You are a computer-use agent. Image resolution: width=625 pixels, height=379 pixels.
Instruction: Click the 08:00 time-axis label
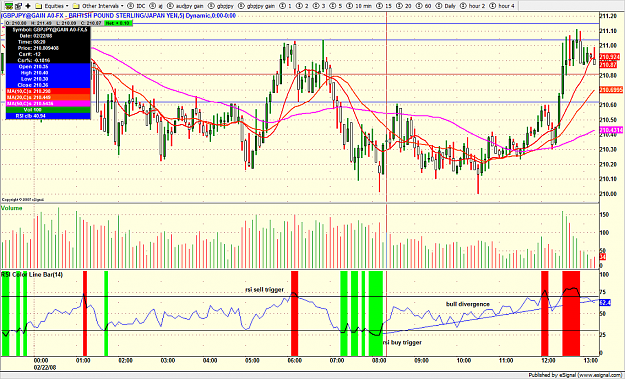(x=379, y=361)
